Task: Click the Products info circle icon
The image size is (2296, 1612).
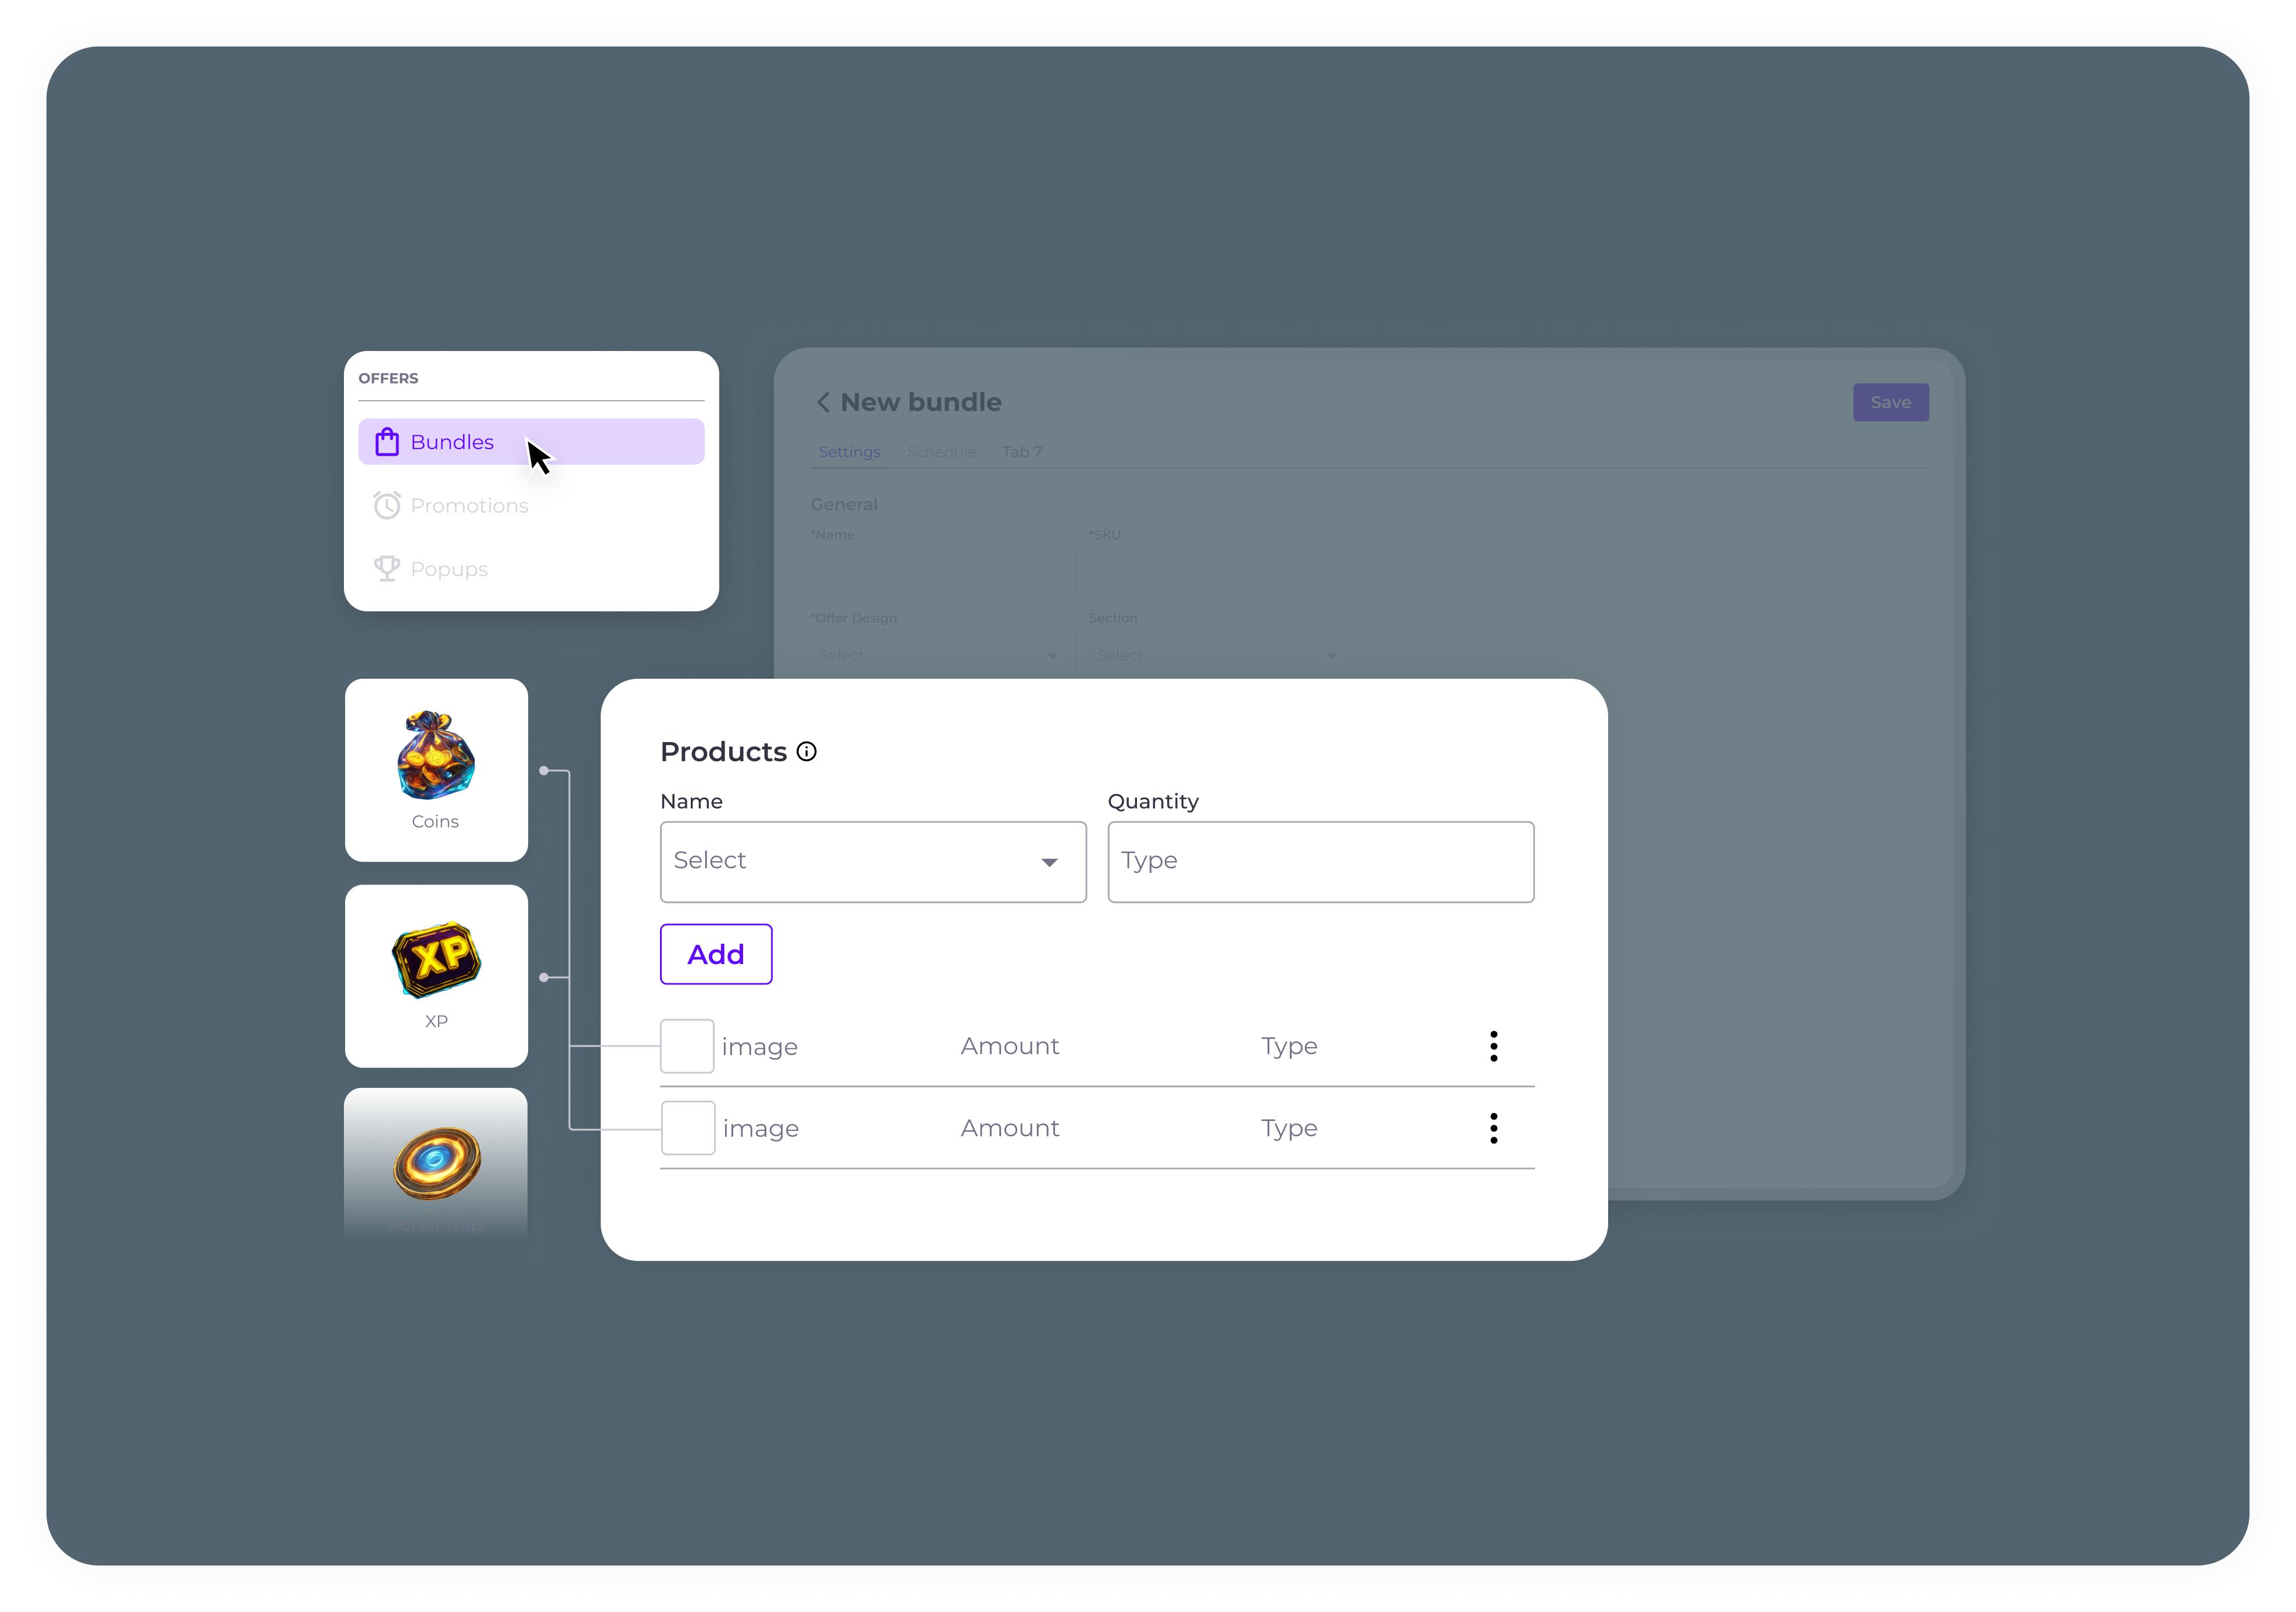Action: 807,751
